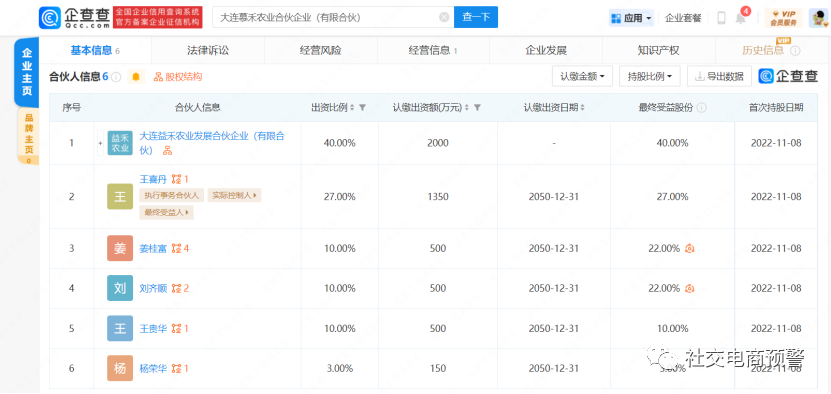Switch to the 知识产权 tab
The height and width of the screenshot is (394, 831).
tap(658, 50)
